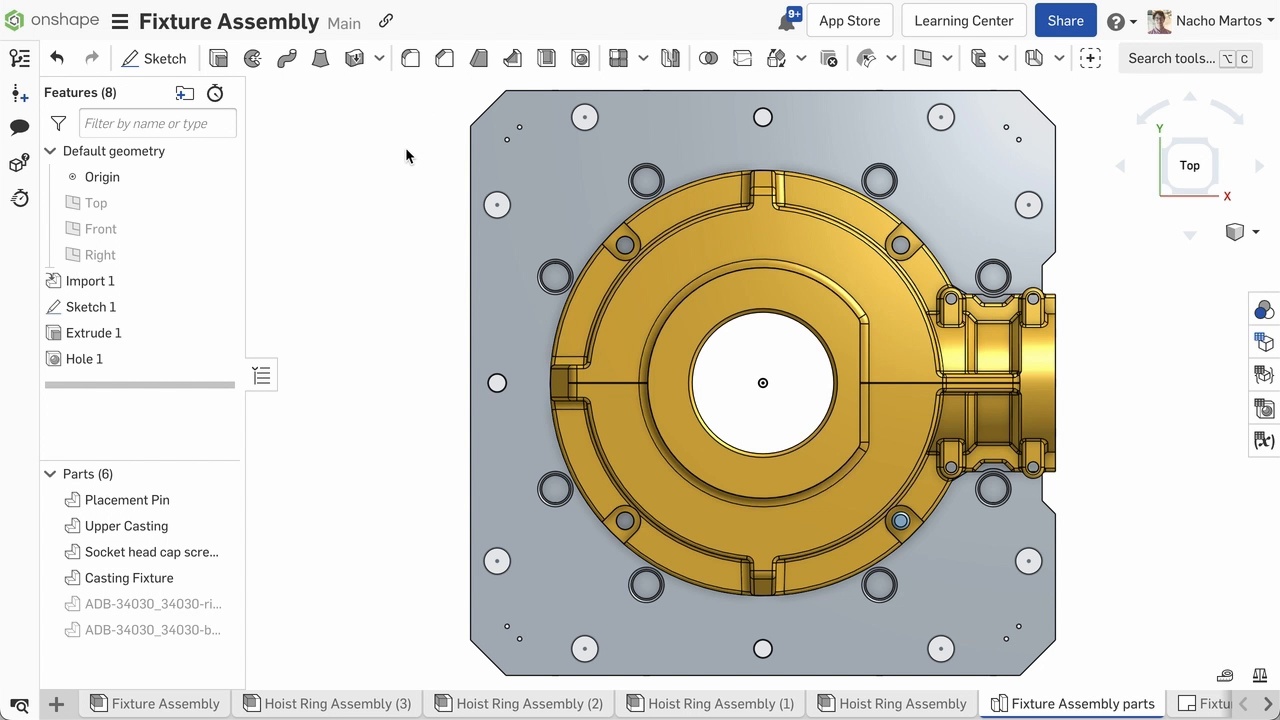Select the Revolve tool
Screen dimensions: 1280x720
point(253,59)
